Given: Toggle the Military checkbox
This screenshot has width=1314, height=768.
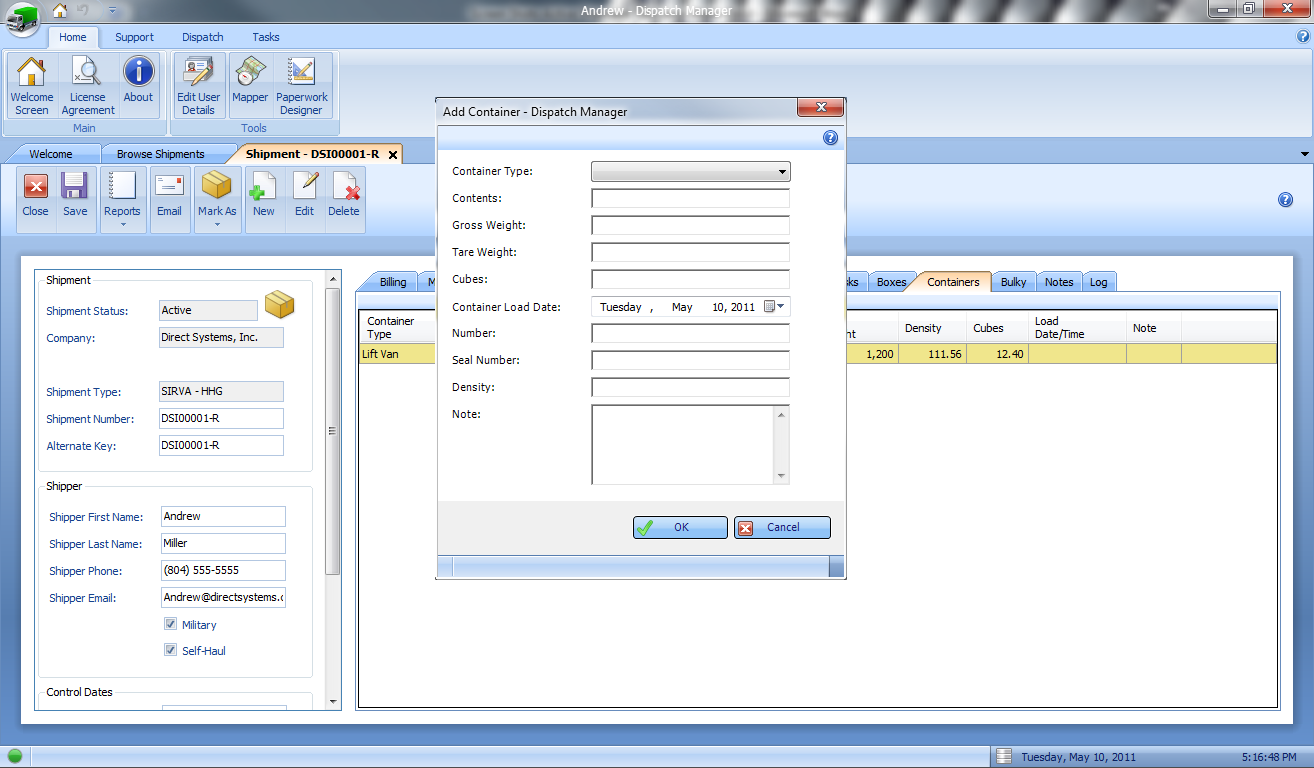Looking at the screenshot, I should pos(171,624).
